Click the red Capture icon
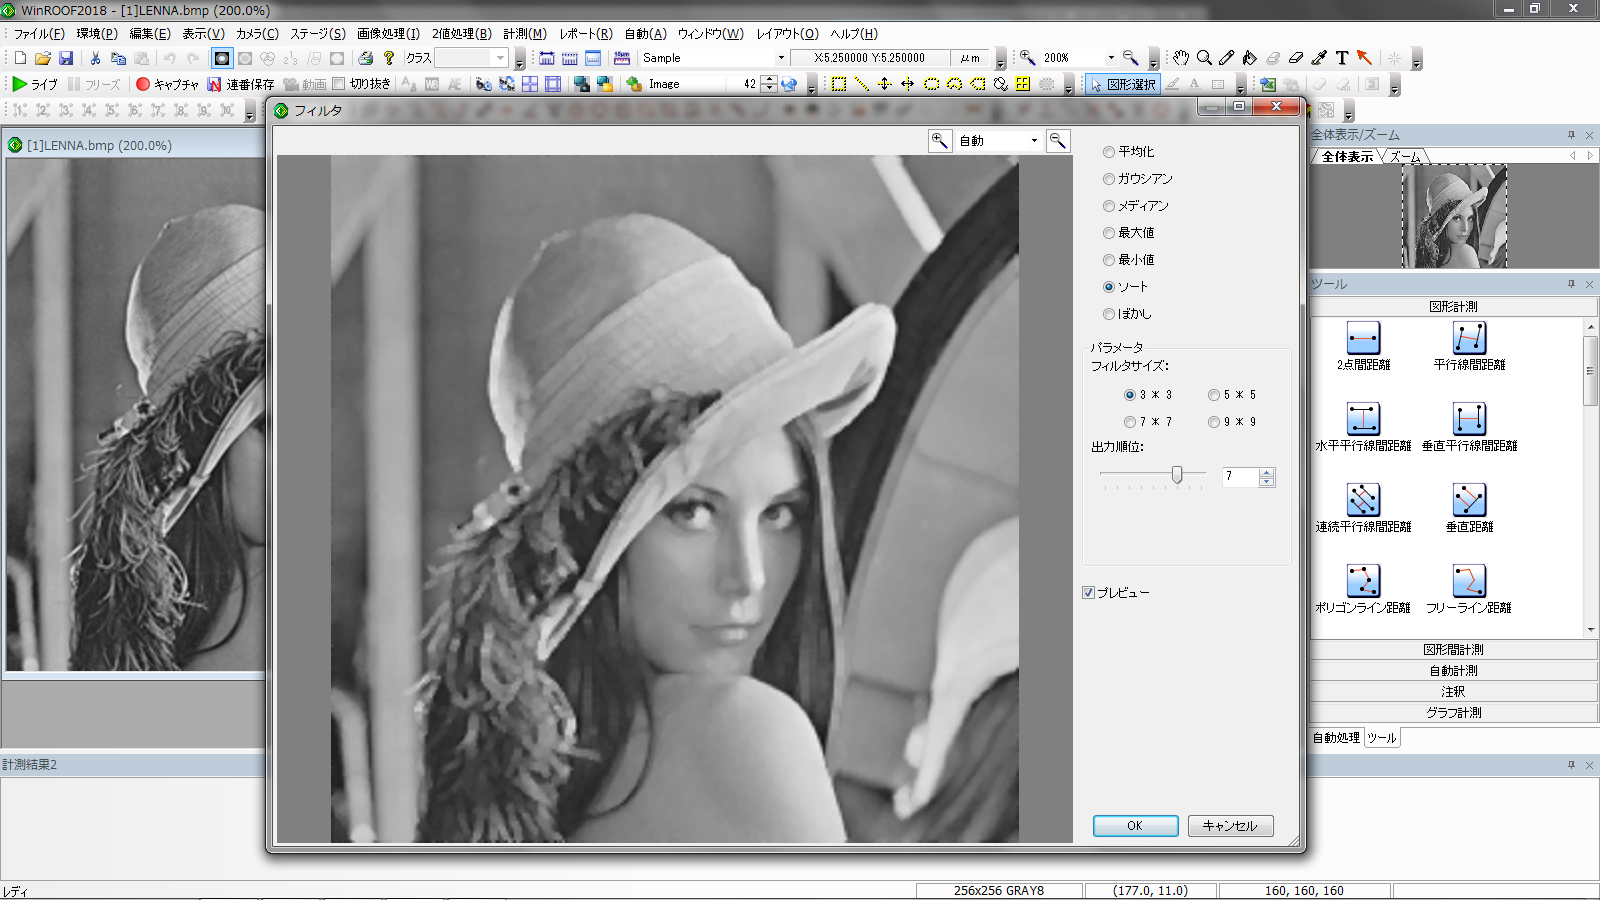This screenshot has width=1600, height=900. coord(143,84)
